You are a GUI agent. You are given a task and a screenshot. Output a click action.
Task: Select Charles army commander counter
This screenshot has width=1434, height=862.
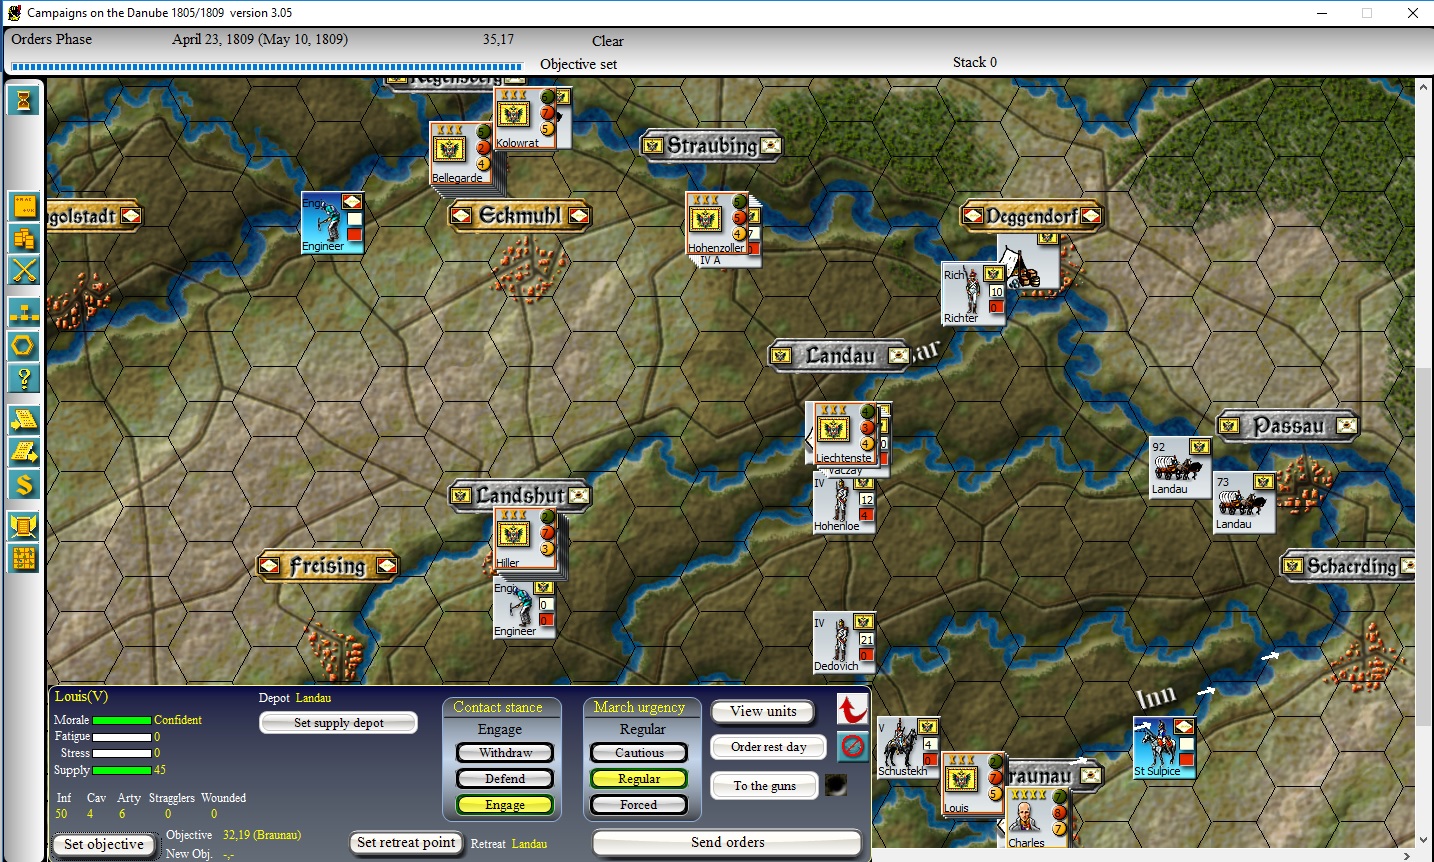1037,818
